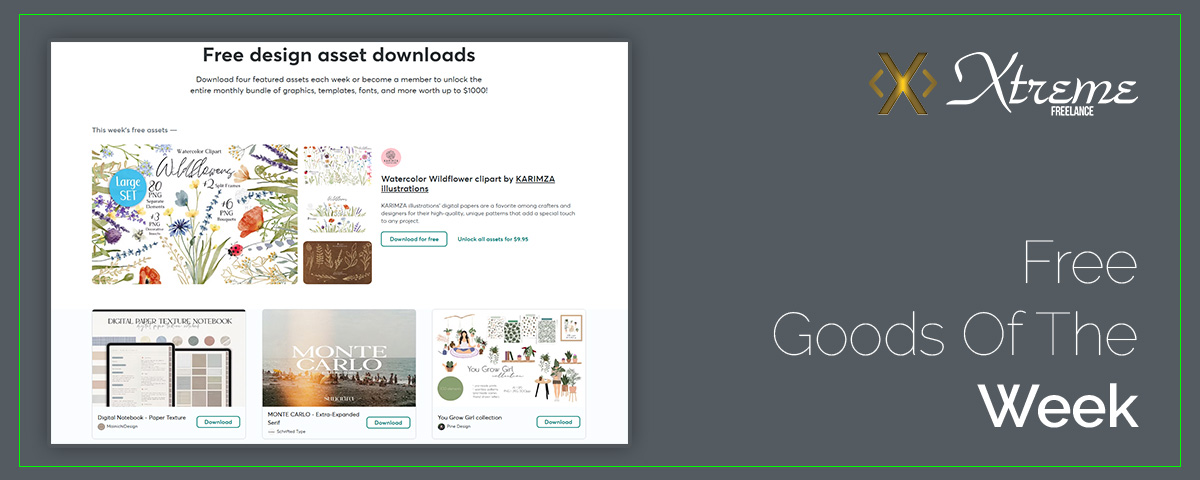Image resolution: width=1200 pixels, height=480 pixels.
Task: Open the Digital Paper Texture Notebook preview
Action: tap(169, 358)
